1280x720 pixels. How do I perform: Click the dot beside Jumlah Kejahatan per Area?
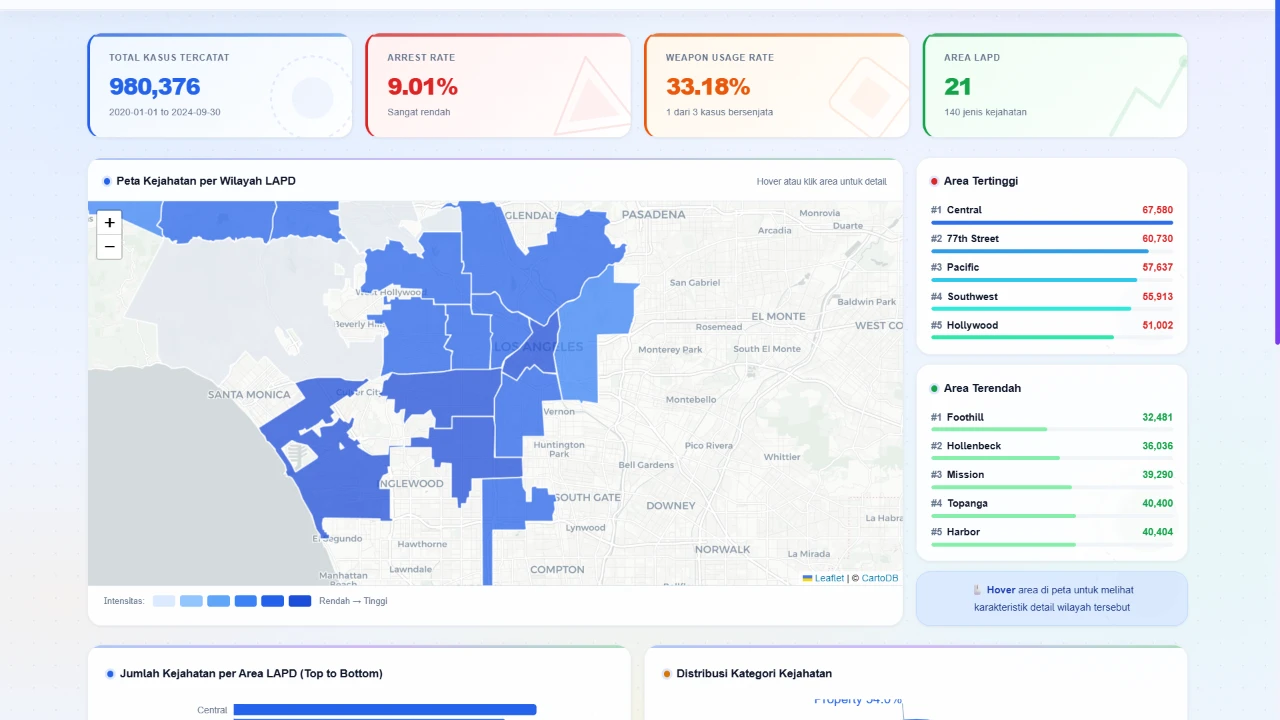(110, 674)
